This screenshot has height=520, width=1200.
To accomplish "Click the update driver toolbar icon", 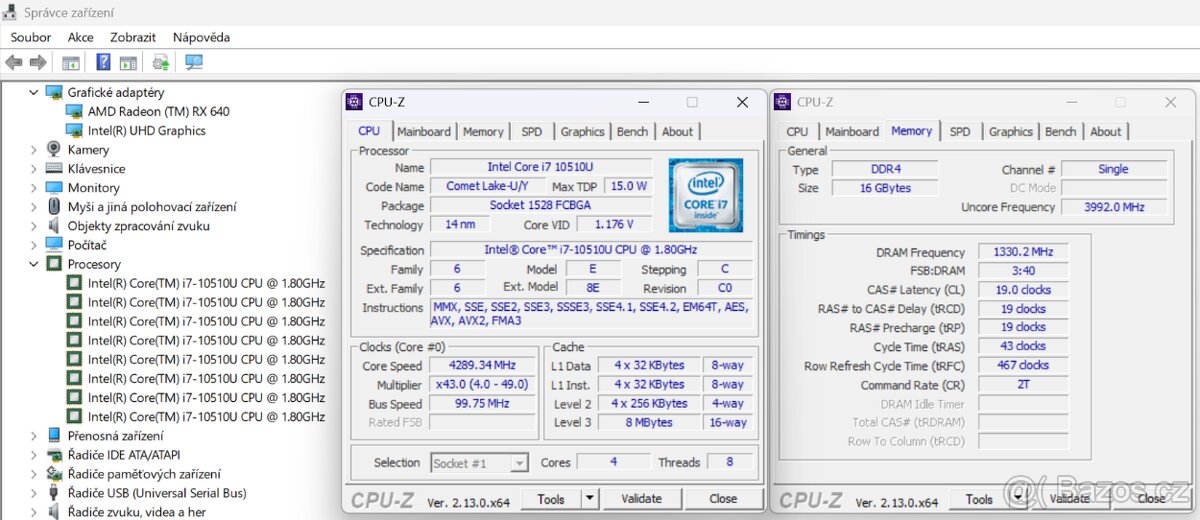I will 160,63.
